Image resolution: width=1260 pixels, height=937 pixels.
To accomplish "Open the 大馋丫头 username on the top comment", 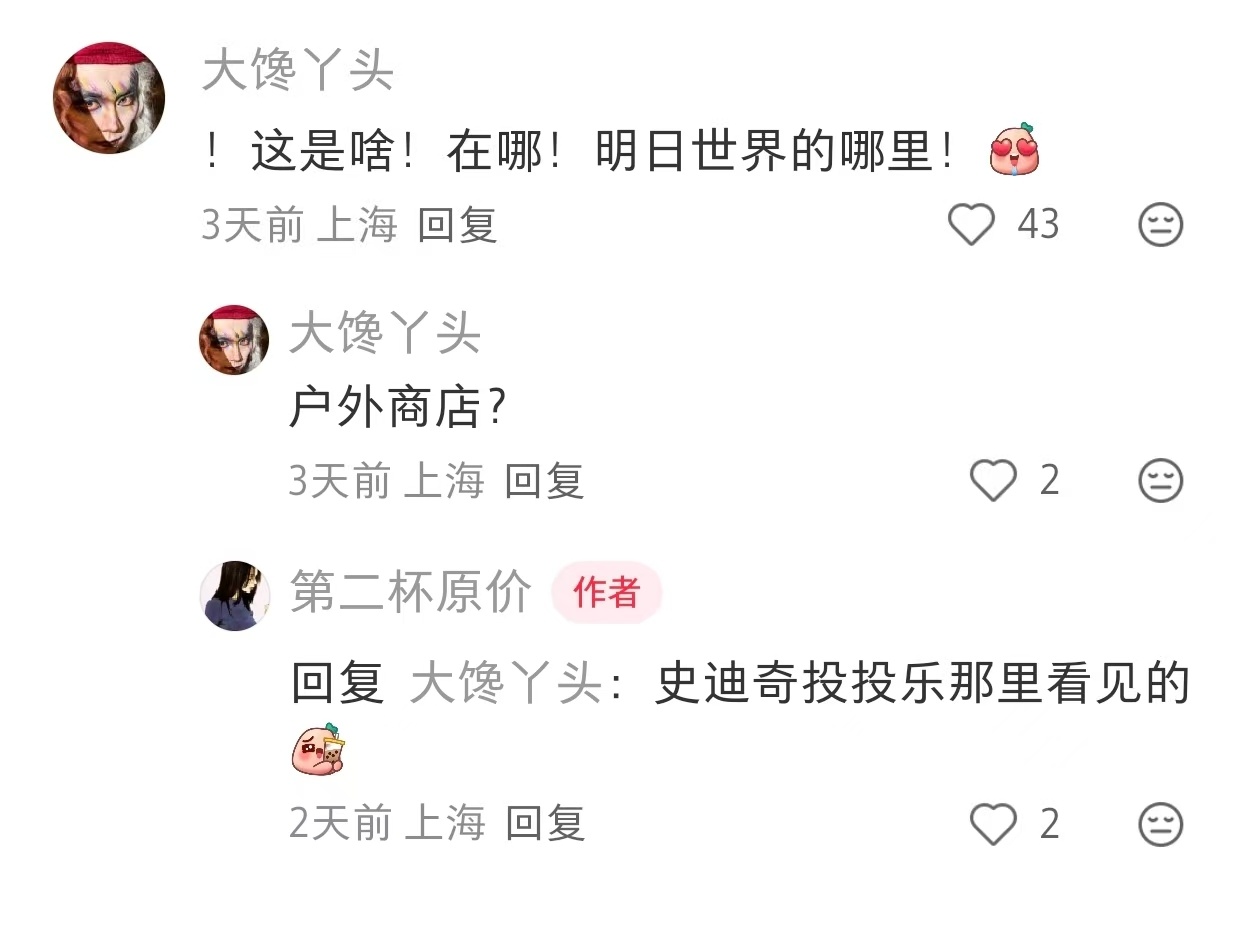I will 298,71.
